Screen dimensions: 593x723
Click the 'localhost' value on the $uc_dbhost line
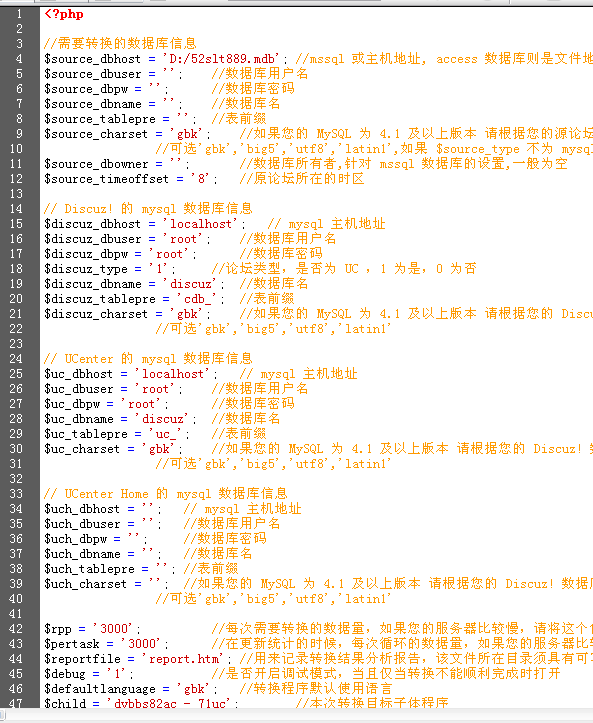[x=172, y=374]
